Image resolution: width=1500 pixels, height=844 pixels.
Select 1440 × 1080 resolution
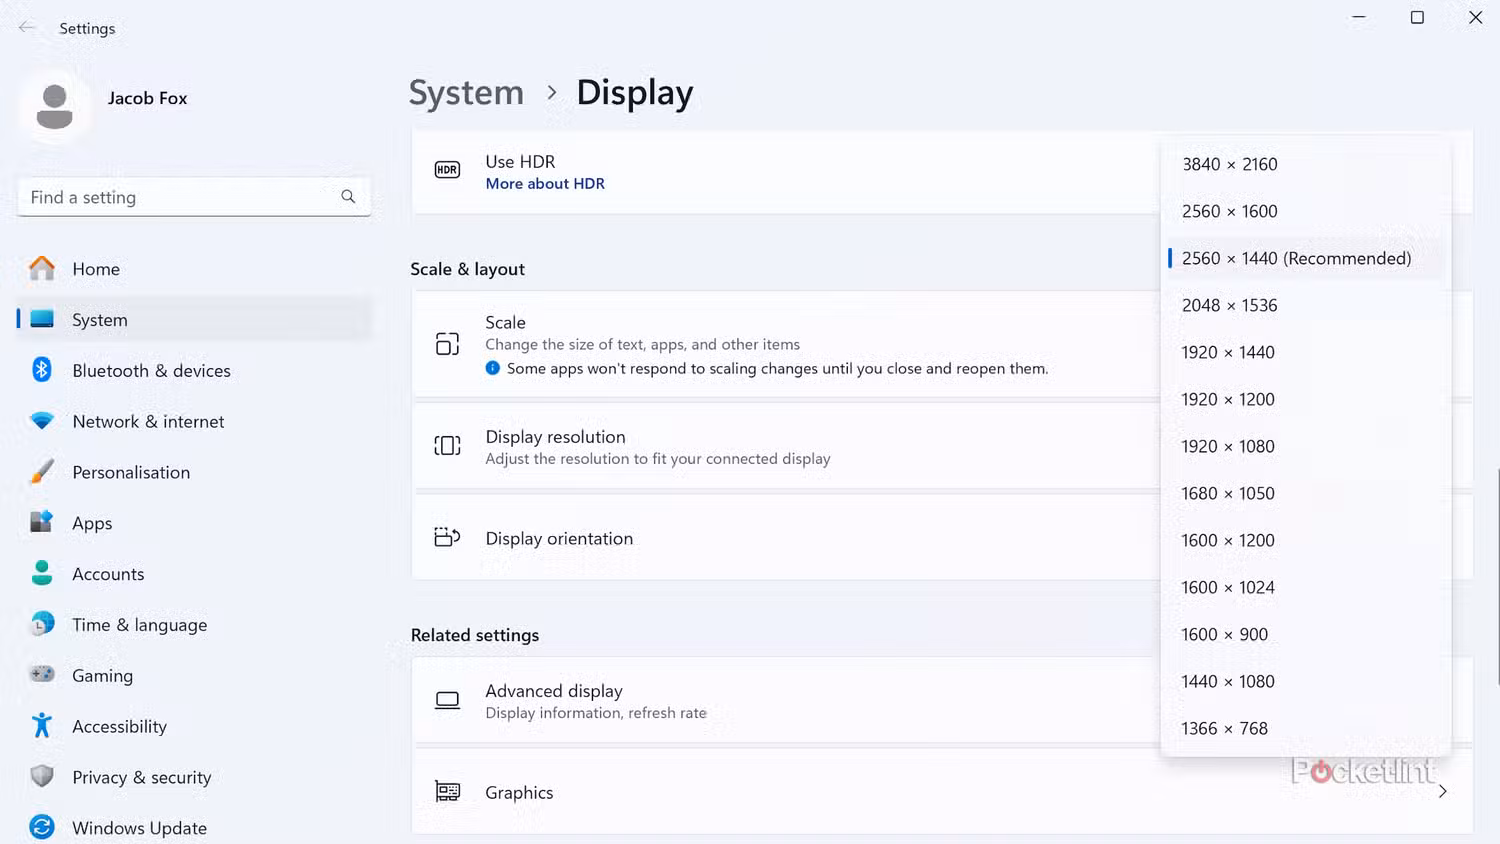[x=1305, y=681]
